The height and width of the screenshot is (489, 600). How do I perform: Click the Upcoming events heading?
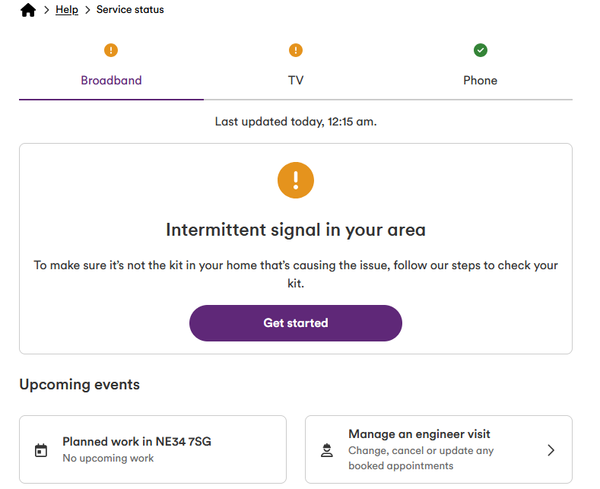[x=80, y=384]
